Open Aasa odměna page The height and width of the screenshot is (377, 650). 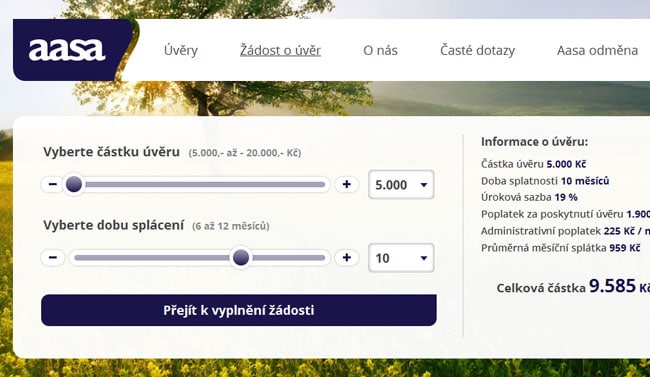[x=597, y=51]
